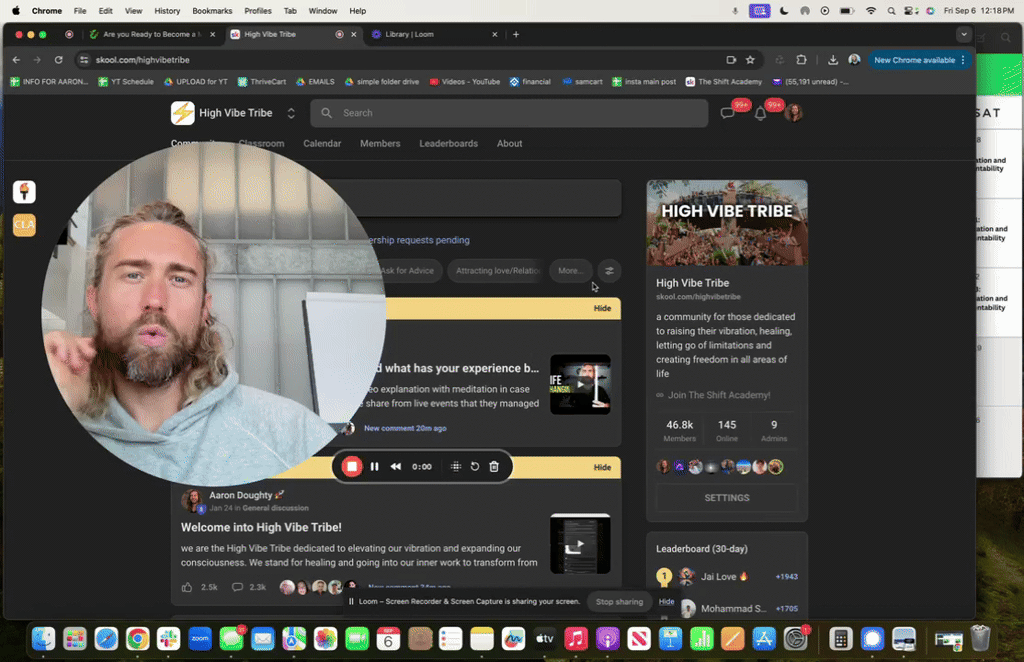Open the Profiles menu
Screen dimensions: 1024x662
(258, 10)
